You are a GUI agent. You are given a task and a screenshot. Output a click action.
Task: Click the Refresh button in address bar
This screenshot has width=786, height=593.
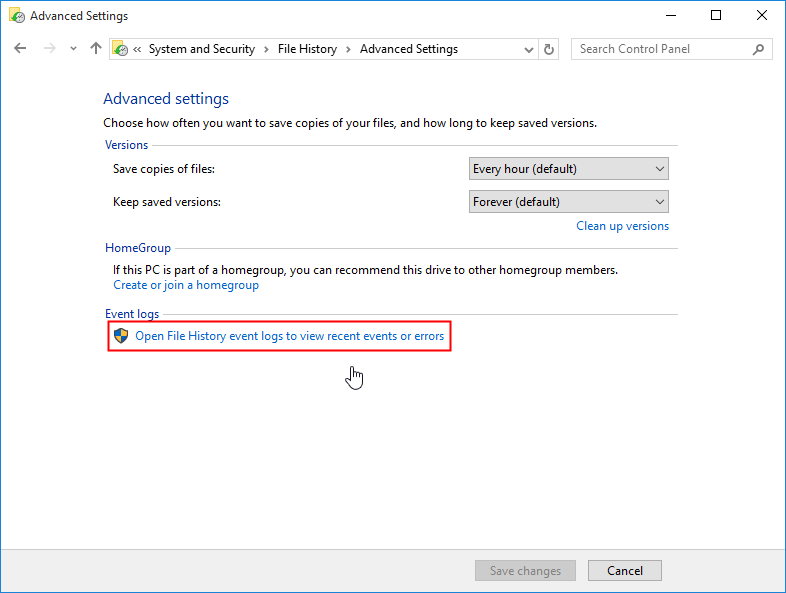click(x=549, y=49)
